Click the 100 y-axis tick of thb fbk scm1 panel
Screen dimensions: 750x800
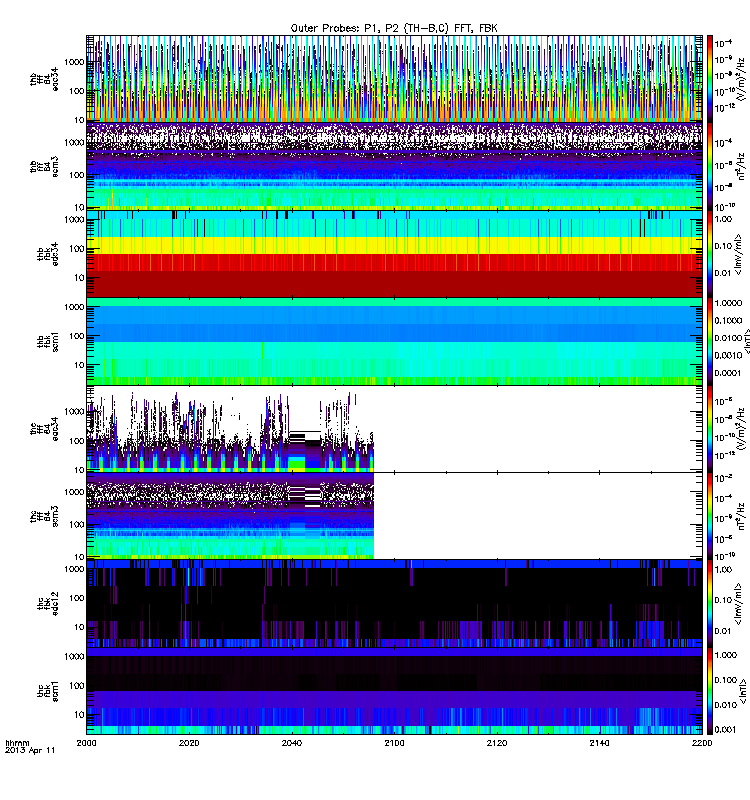click(77, 336)
